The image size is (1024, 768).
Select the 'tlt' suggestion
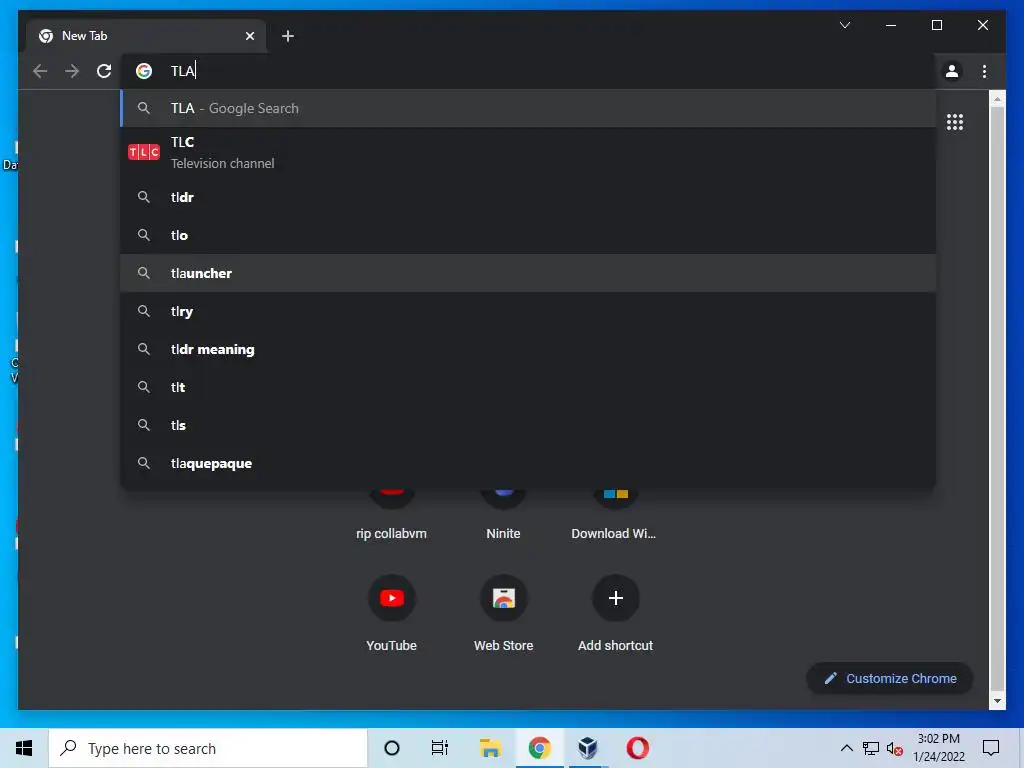[x=528, y=387]
